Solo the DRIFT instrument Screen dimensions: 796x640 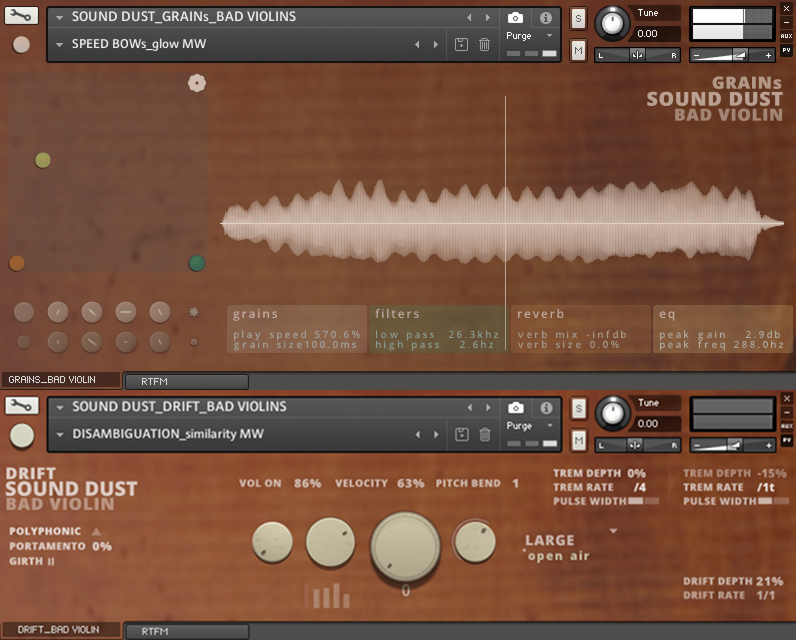click(x=579, y=409)
